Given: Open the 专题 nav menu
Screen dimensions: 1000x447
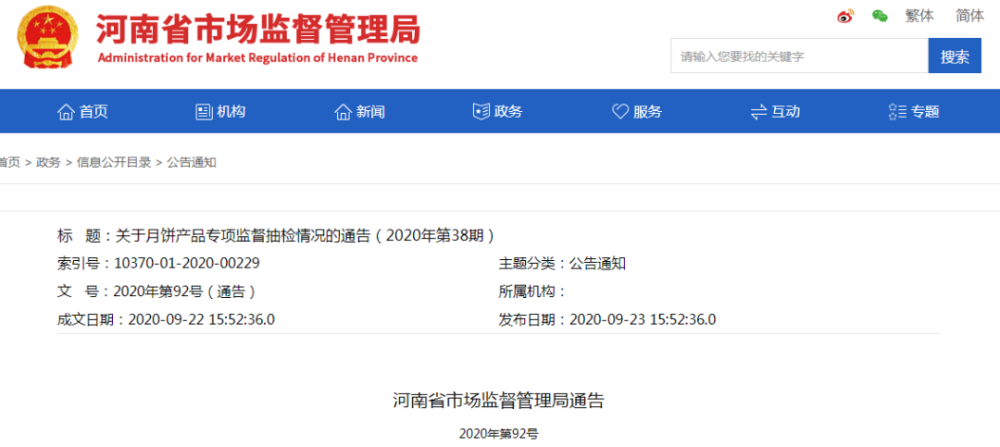Looking at the screenshot, I should [x=925, y=112].
